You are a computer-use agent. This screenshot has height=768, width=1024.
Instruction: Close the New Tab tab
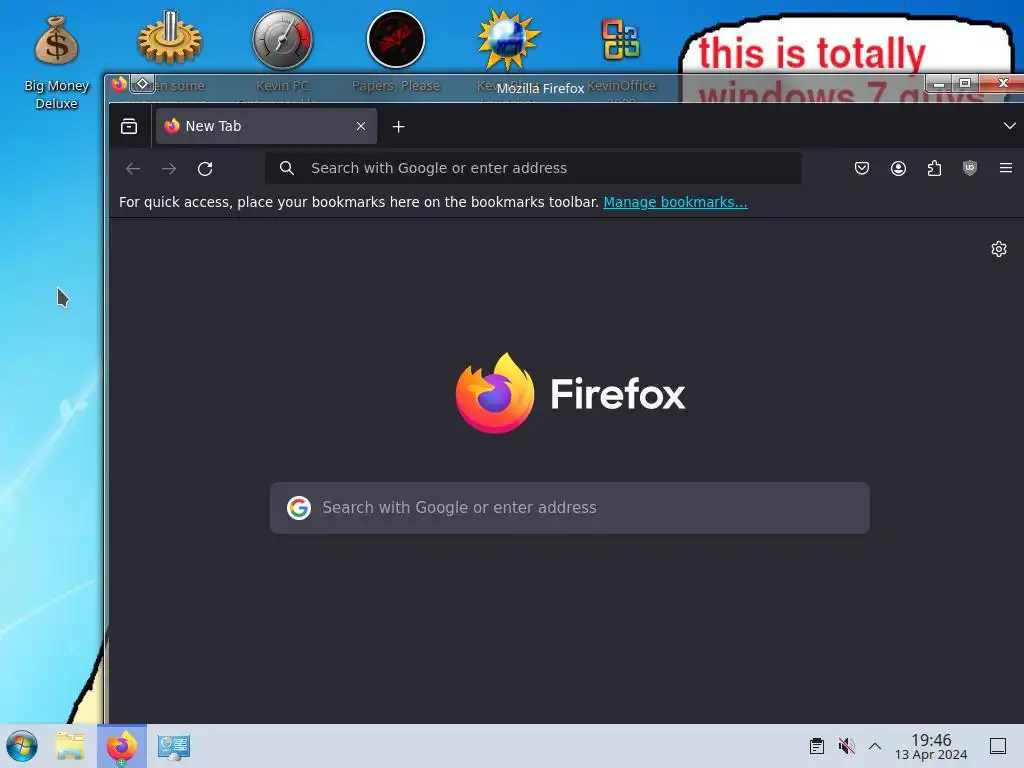pyautogui.click(x=360, y=126)
